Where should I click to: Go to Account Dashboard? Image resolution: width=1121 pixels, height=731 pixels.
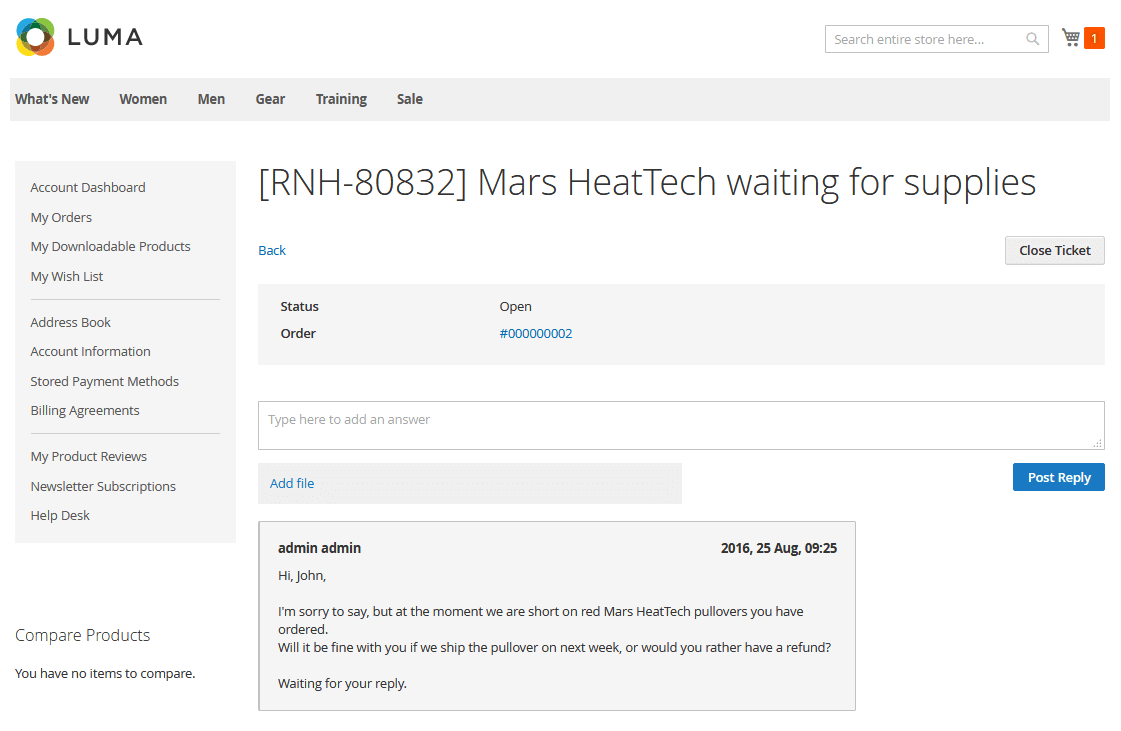tap(87, 187)
